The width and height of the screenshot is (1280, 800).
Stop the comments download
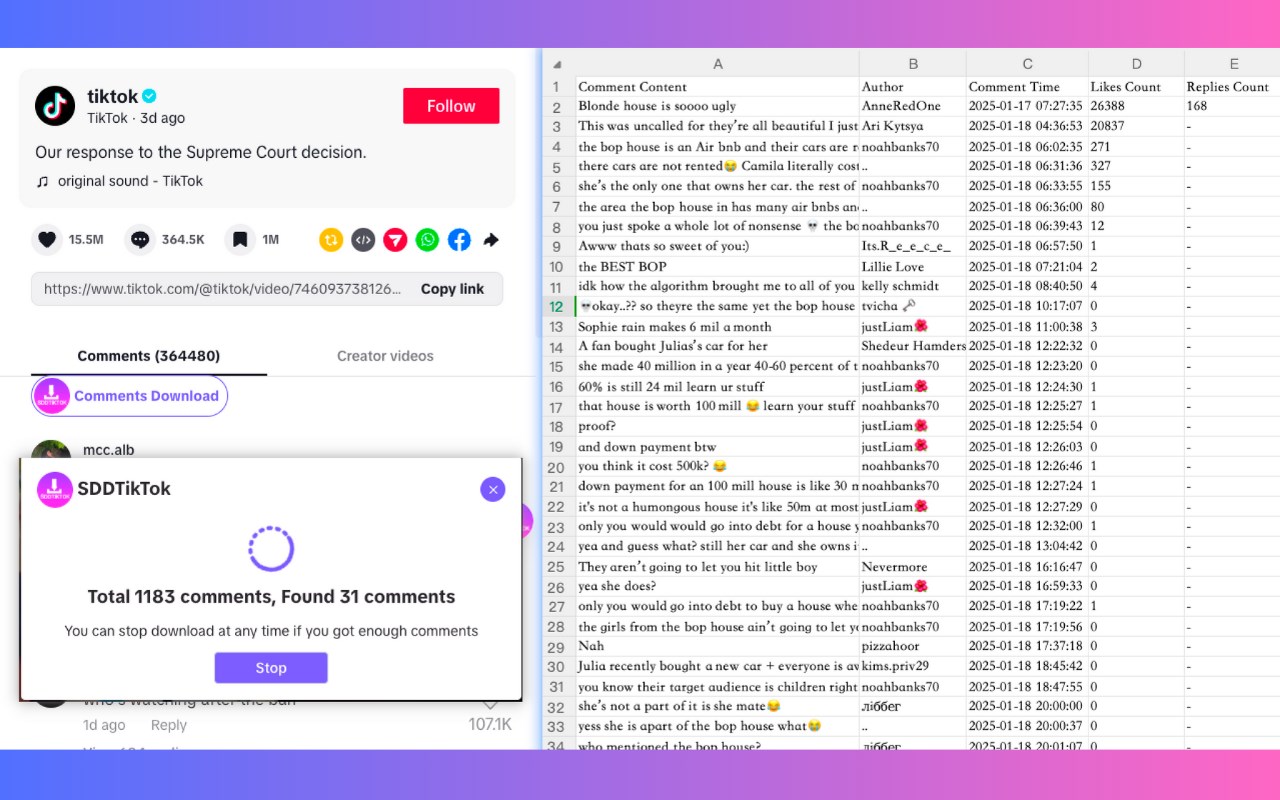click(271, 668)
